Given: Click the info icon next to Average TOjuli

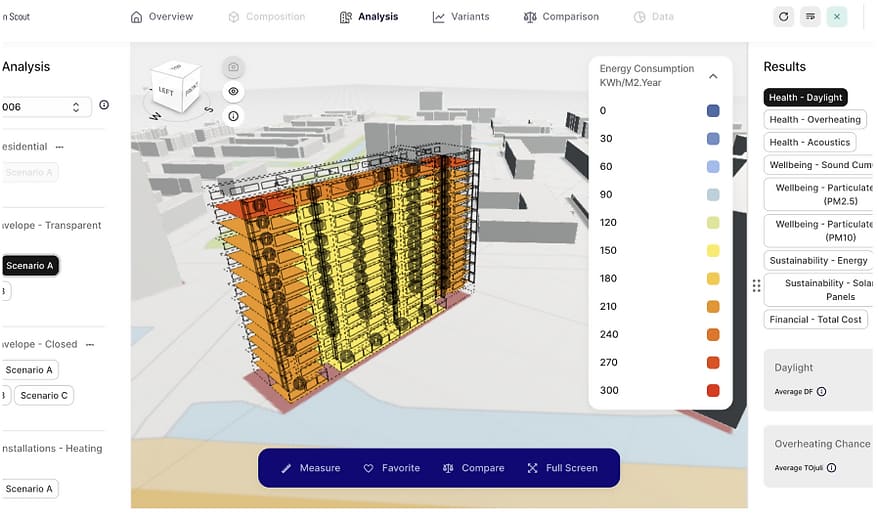Looking at the screenshot, I should [x=832, y=468].
